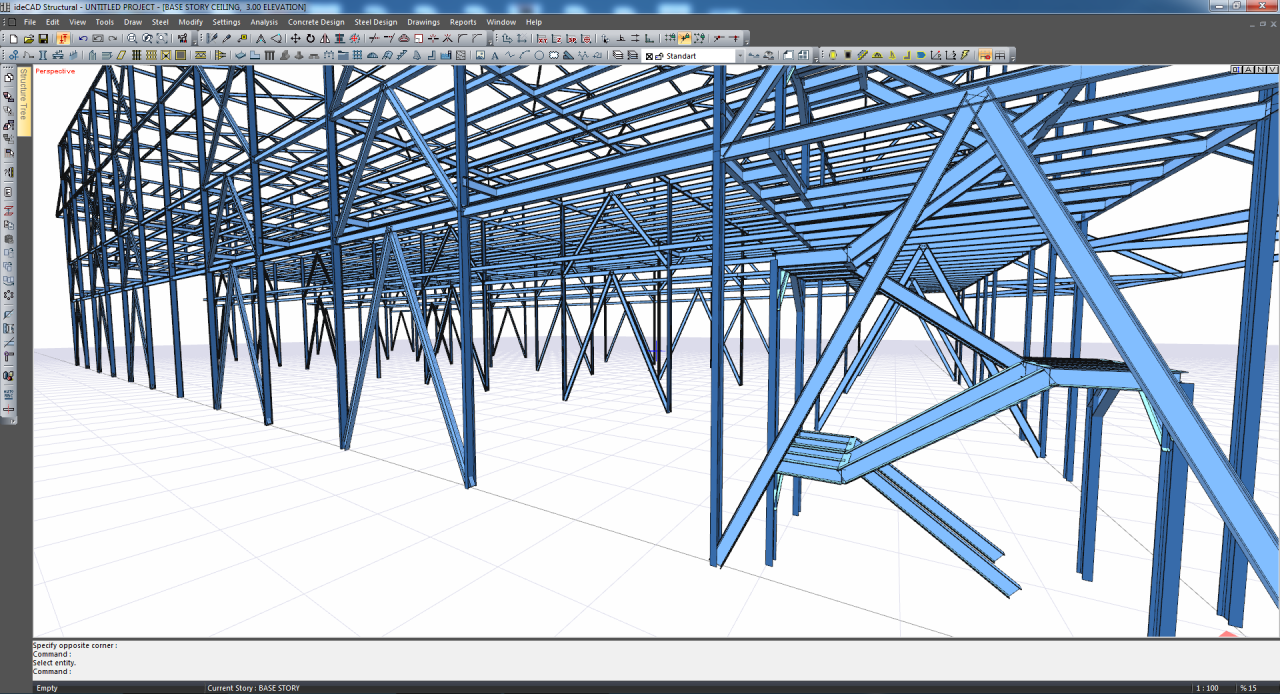This screenshot has height=694, width=1280.
Task: Activate the Zoom window magnifier icon
Action: [x=132, y=39]
